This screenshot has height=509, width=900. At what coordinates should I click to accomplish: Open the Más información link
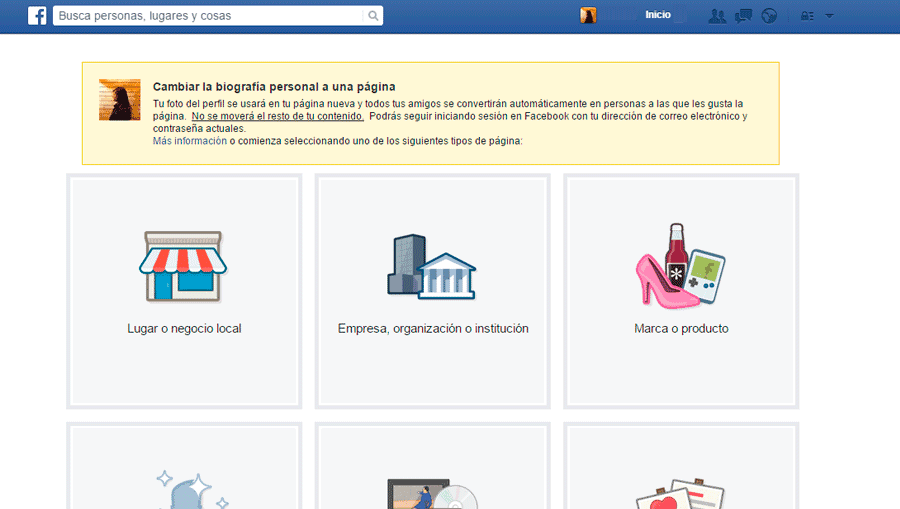point(189,141)
